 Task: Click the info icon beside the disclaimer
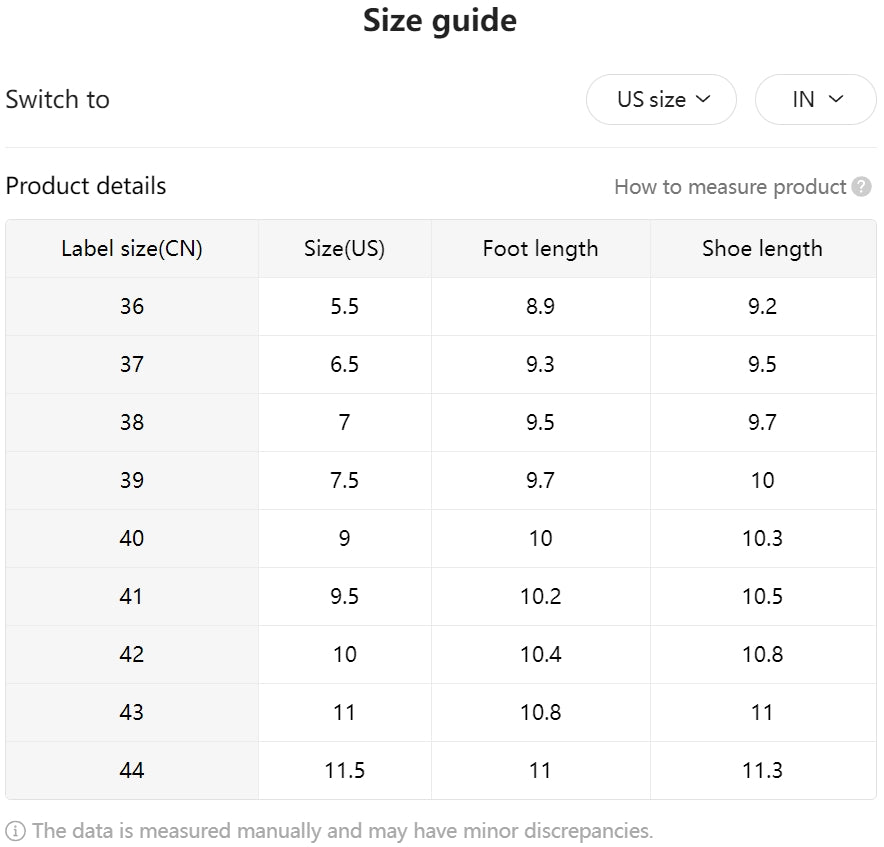click(15, 831)
